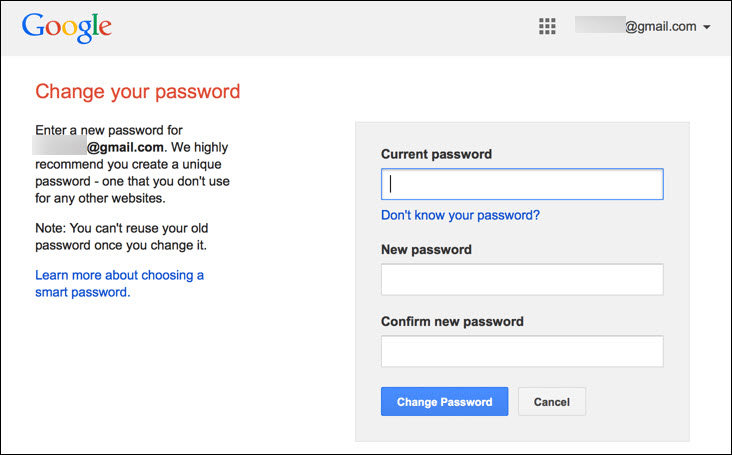
Task: Submit with the Change Password button
Action: coord(444,401)
